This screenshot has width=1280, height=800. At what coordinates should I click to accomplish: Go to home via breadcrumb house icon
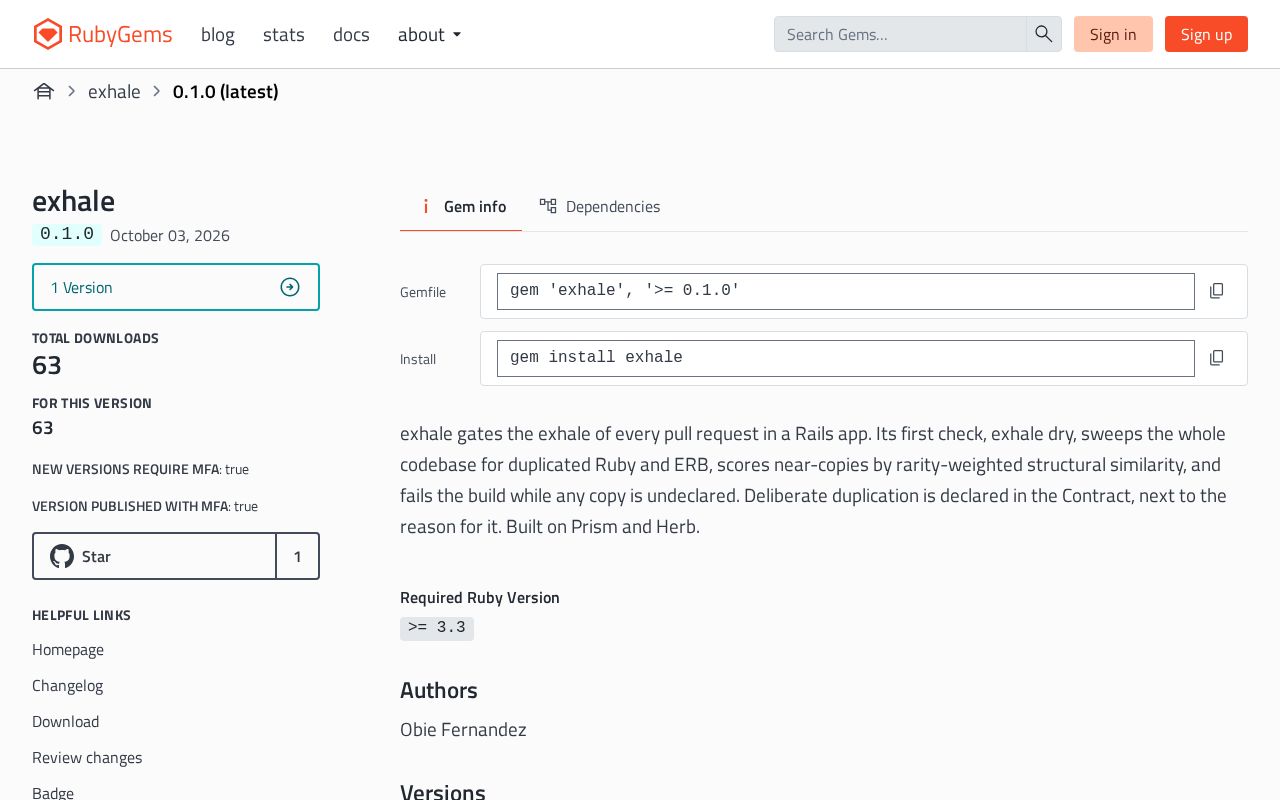(43, 92)
